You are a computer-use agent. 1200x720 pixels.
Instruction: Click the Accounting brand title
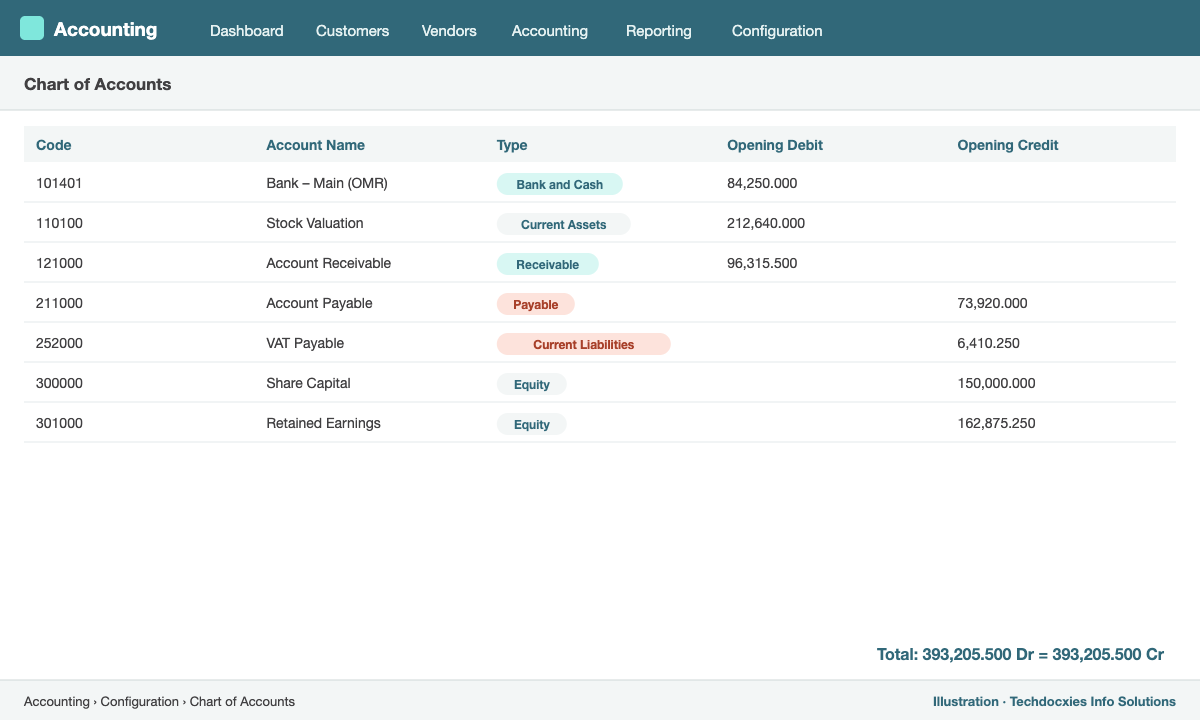(105, 29)
